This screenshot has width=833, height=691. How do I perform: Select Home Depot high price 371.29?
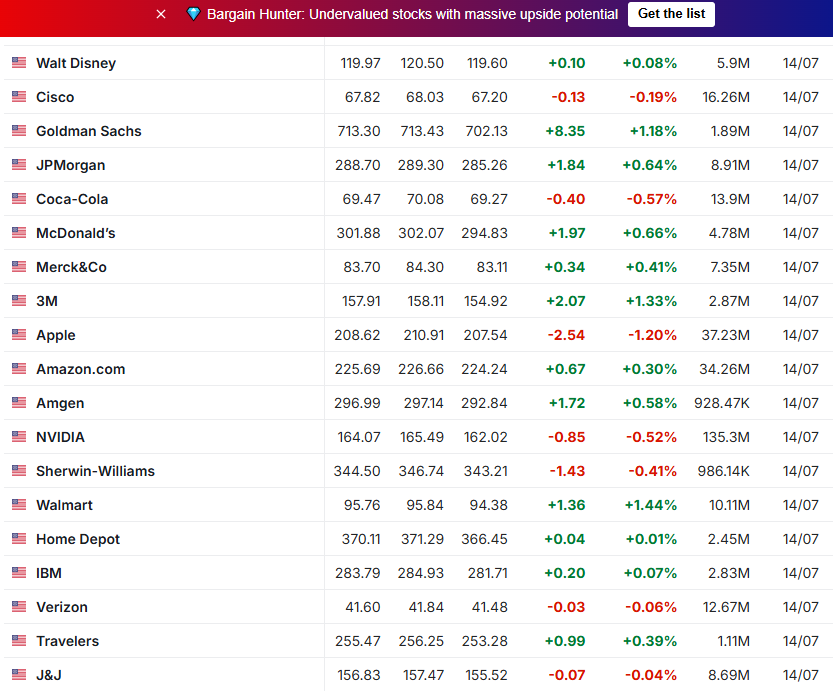pyautogui.click(x=422, y=539)
